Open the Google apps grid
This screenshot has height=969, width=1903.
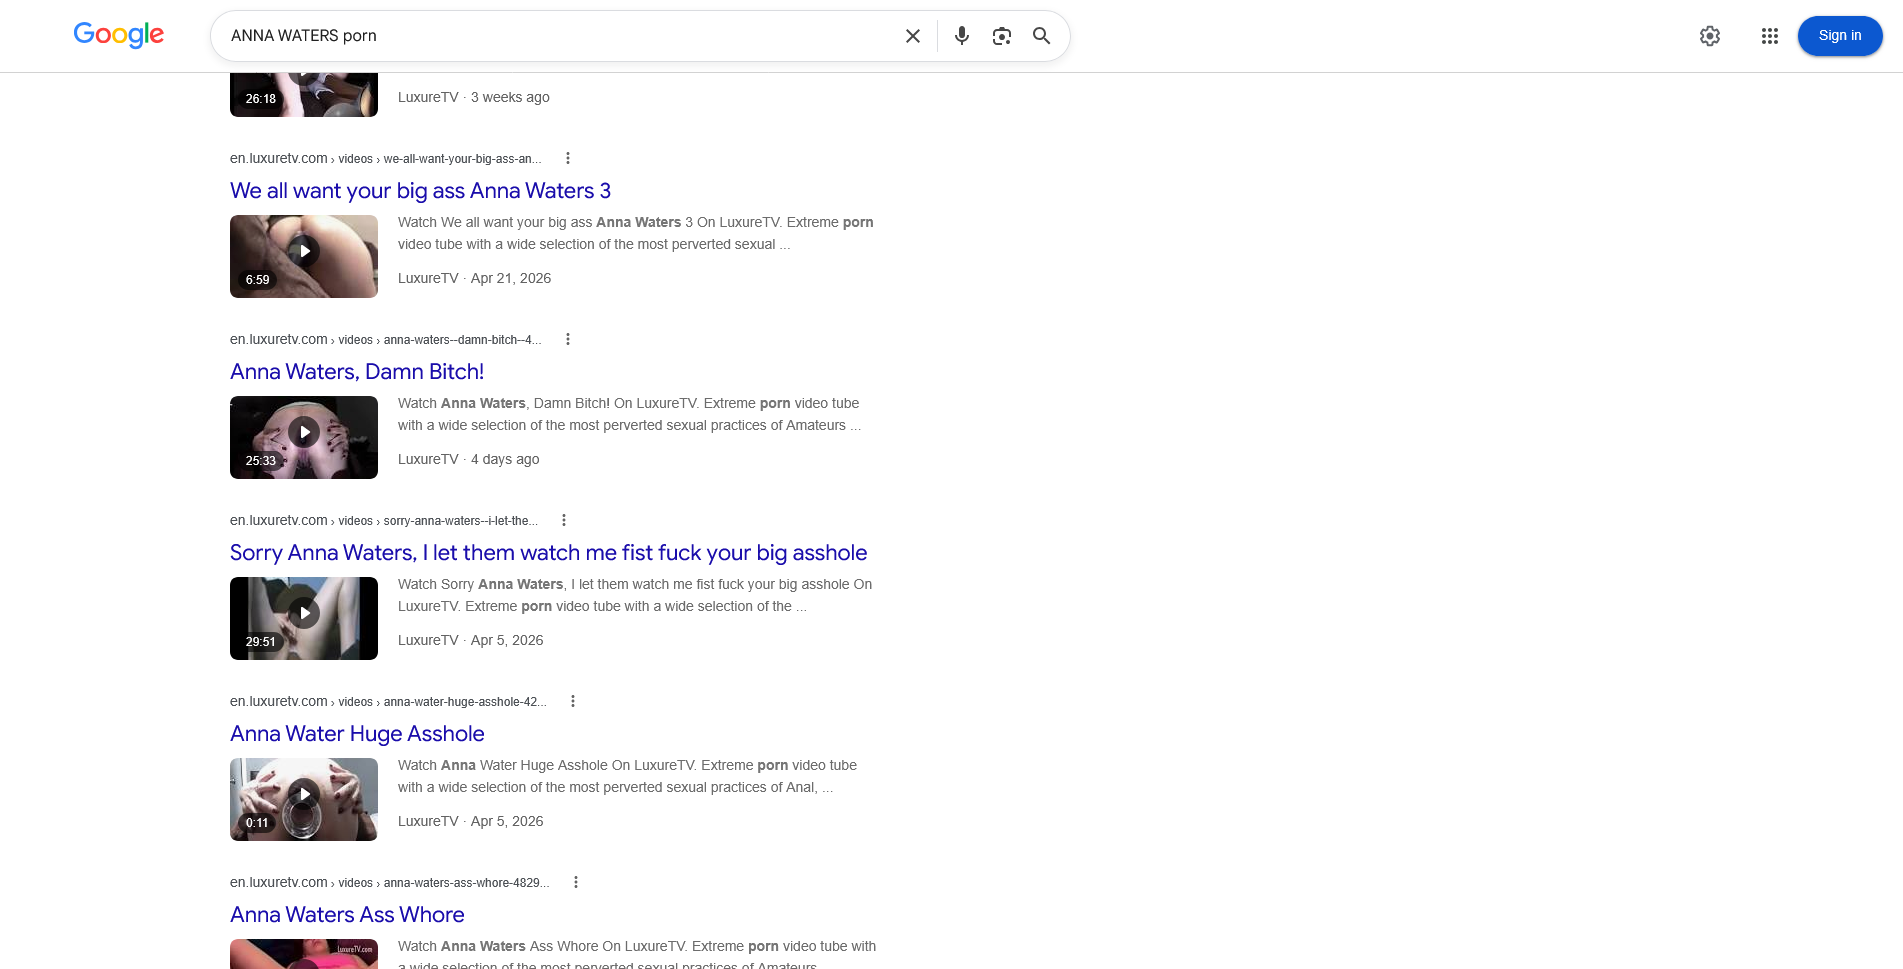click(x=1770, y=36)
